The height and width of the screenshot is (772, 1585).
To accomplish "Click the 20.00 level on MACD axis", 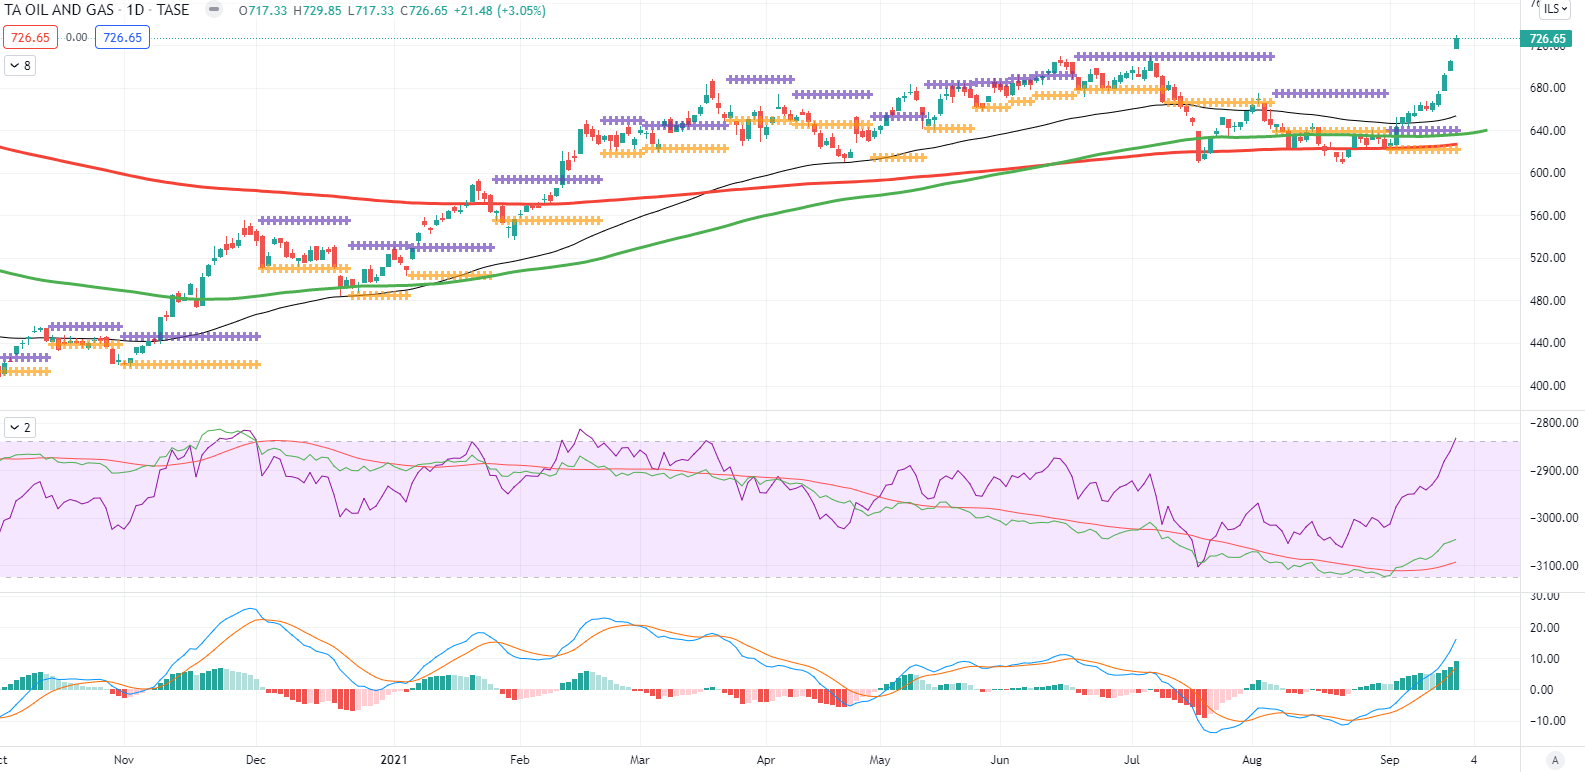I will click(1544, 628).
